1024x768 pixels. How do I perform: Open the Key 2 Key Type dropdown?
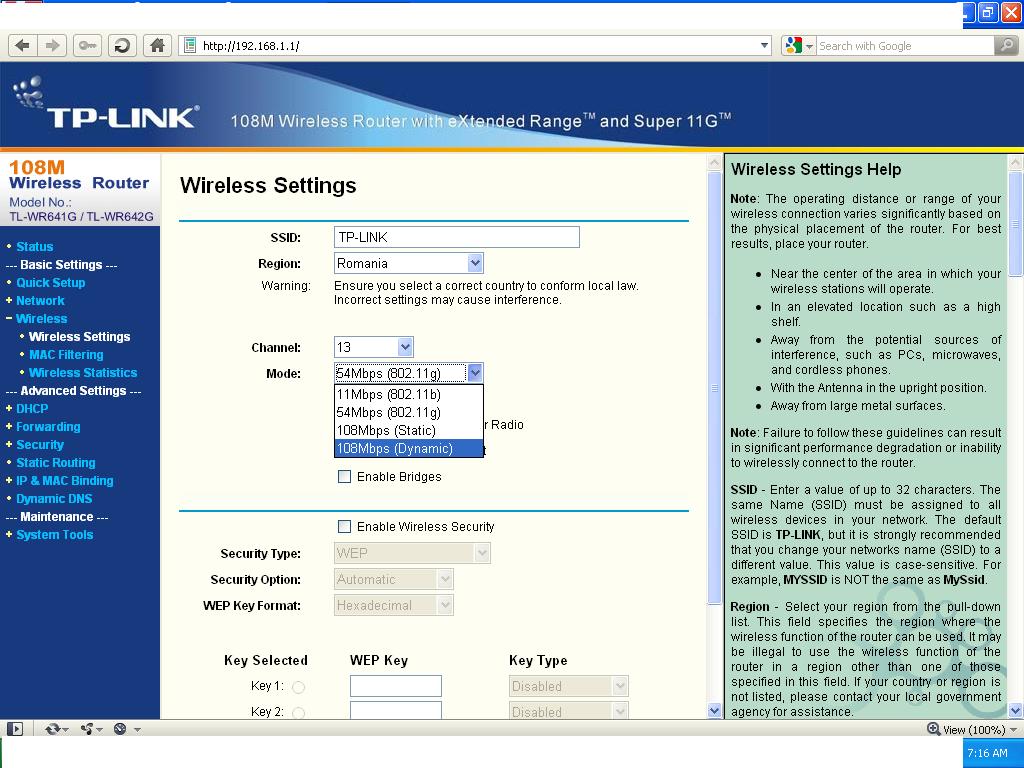[x=569, y=711]
